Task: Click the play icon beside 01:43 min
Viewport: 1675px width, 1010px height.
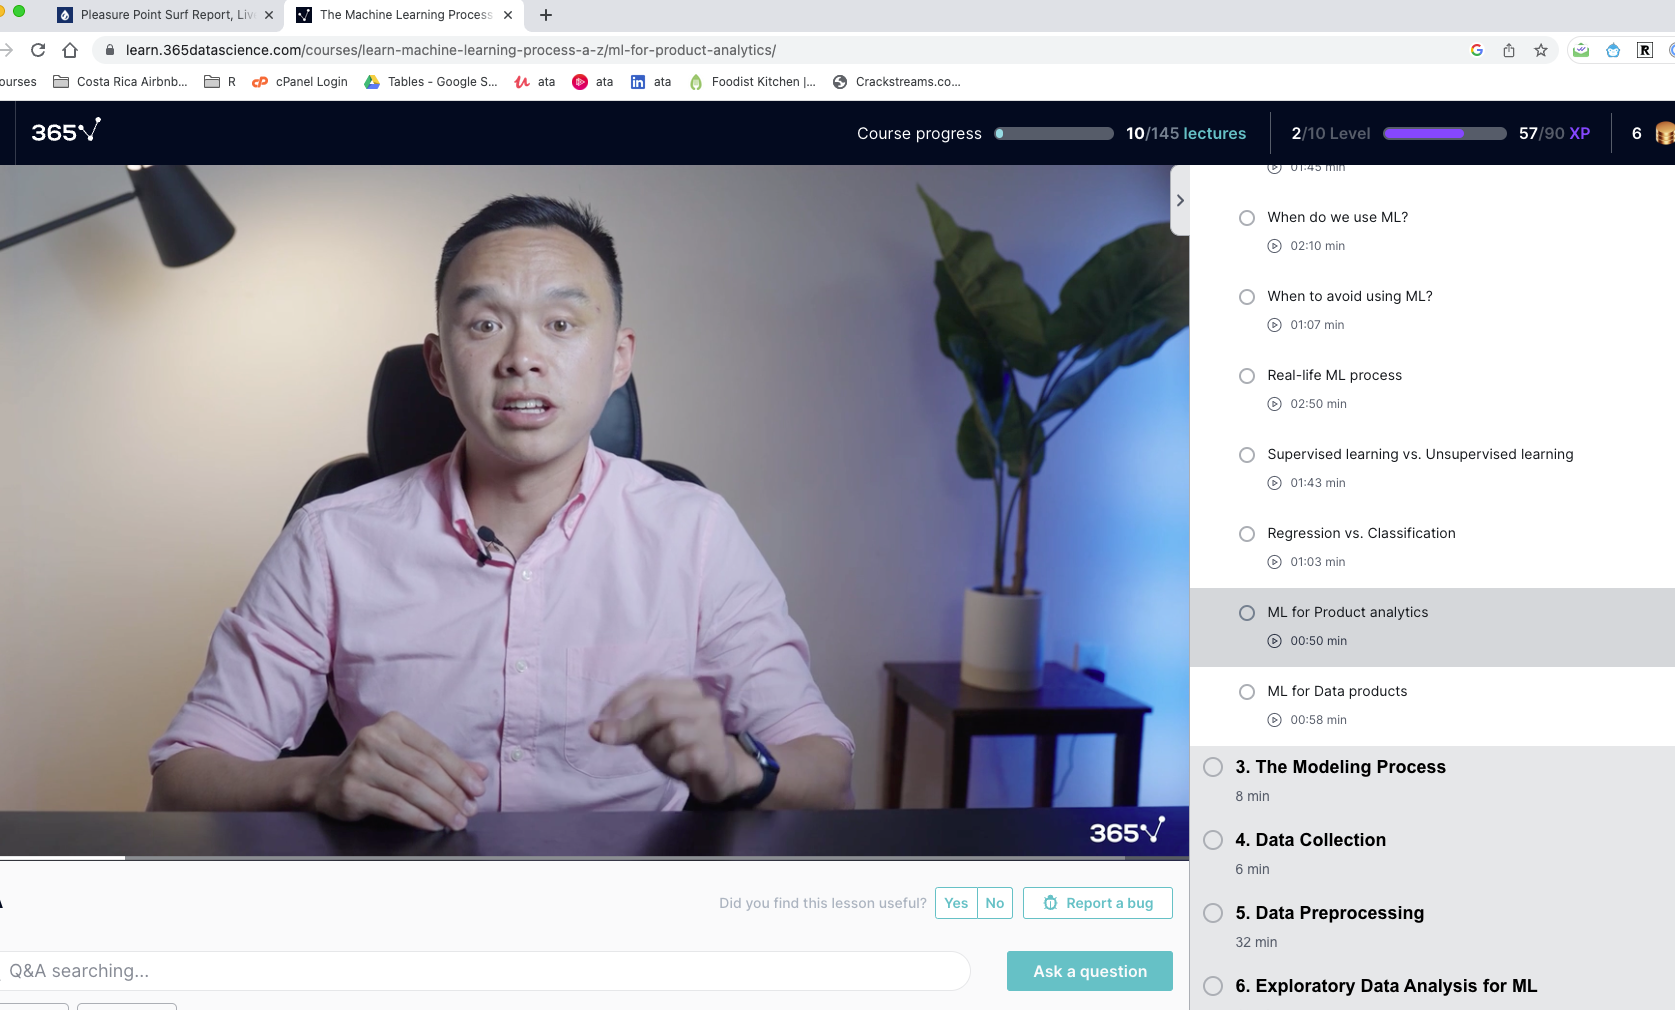Action: (1274, 483)
